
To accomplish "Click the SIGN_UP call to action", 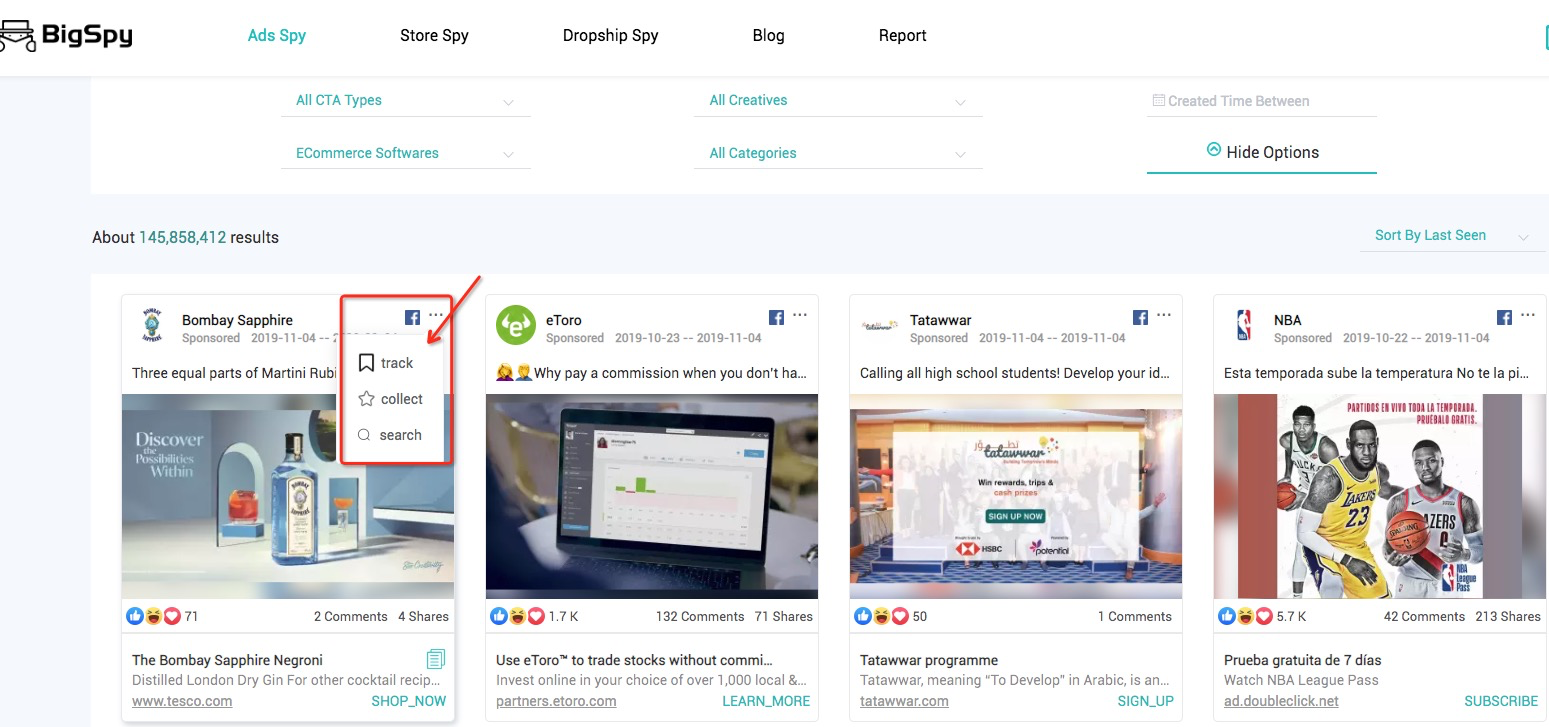I will 1146,701.
